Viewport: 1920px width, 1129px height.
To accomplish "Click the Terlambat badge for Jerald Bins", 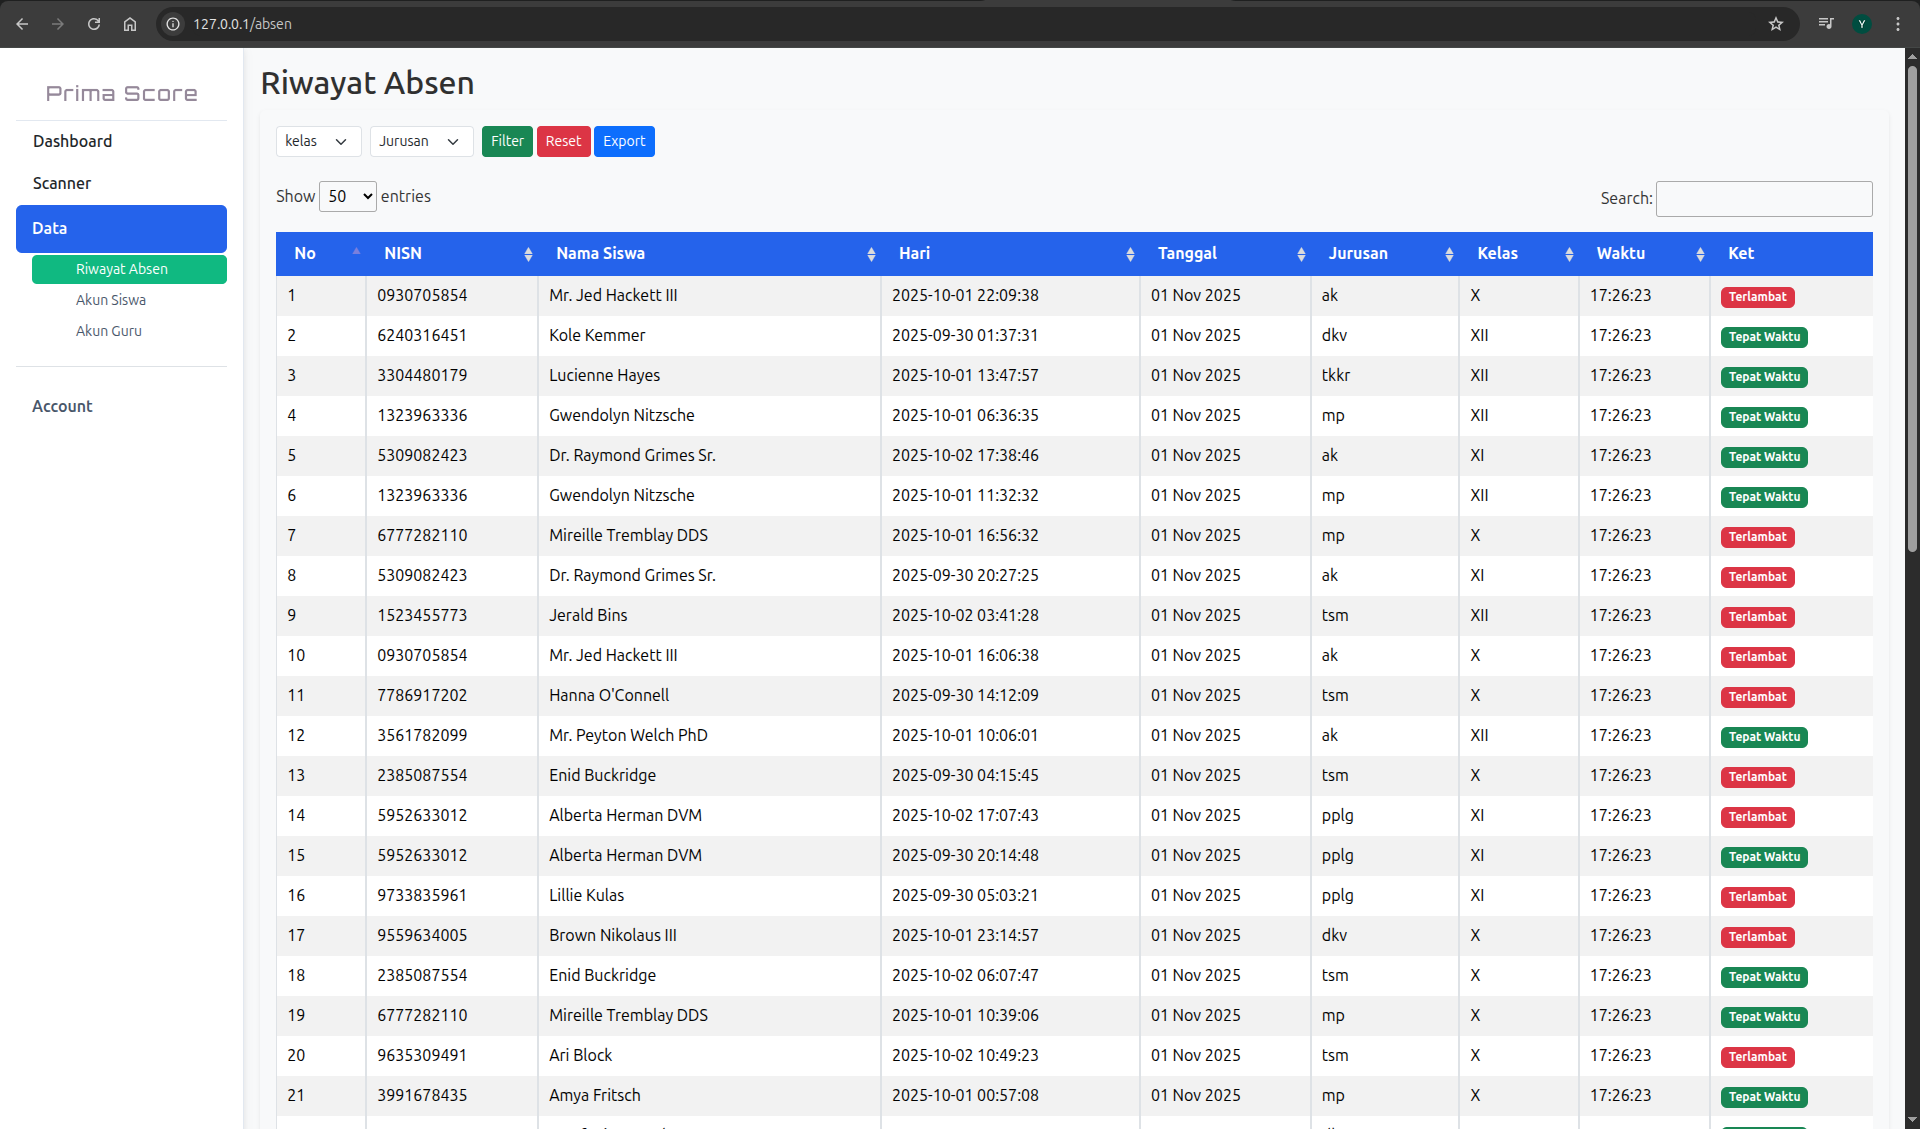I will point(1757,617).
